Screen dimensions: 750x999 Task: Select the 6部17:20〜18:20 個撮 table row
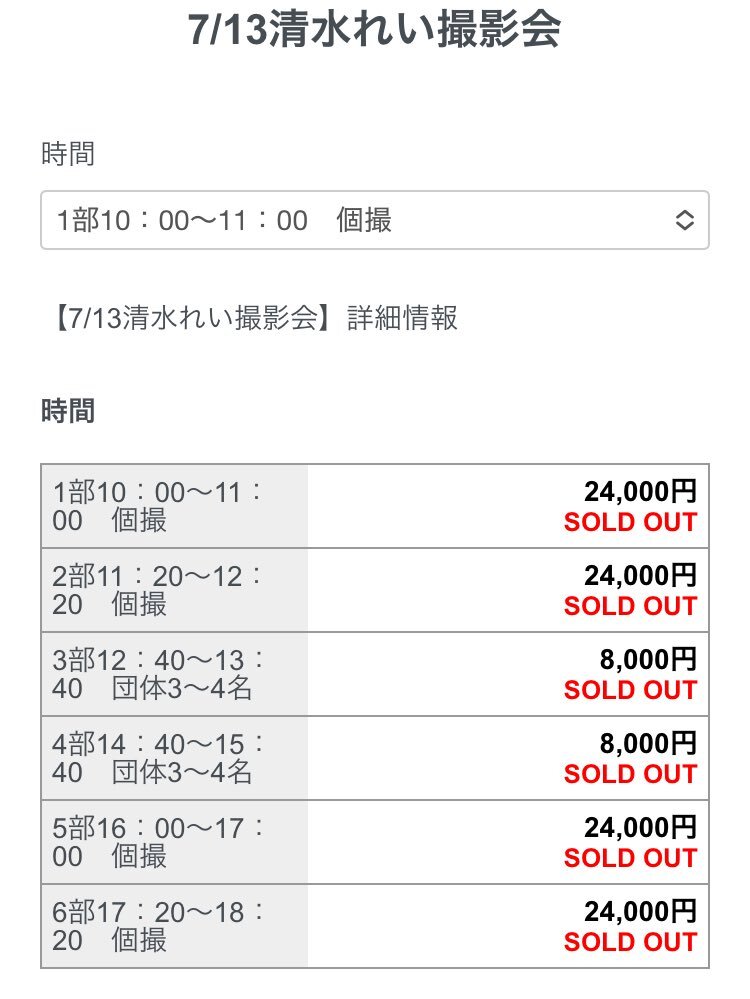click(375, 926)
